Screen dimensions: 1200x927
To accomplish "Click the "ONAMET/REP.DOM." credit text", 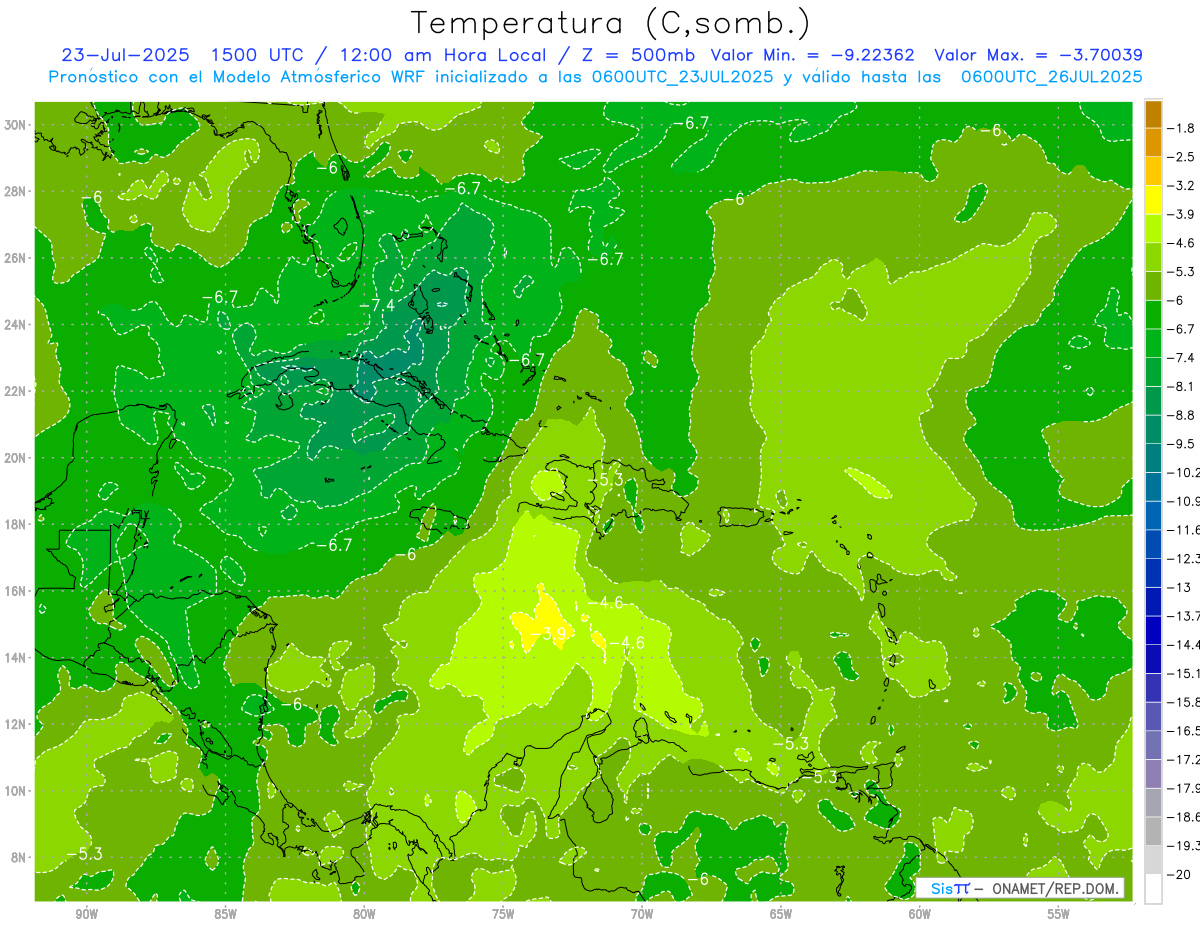I will click(1056, 888).
